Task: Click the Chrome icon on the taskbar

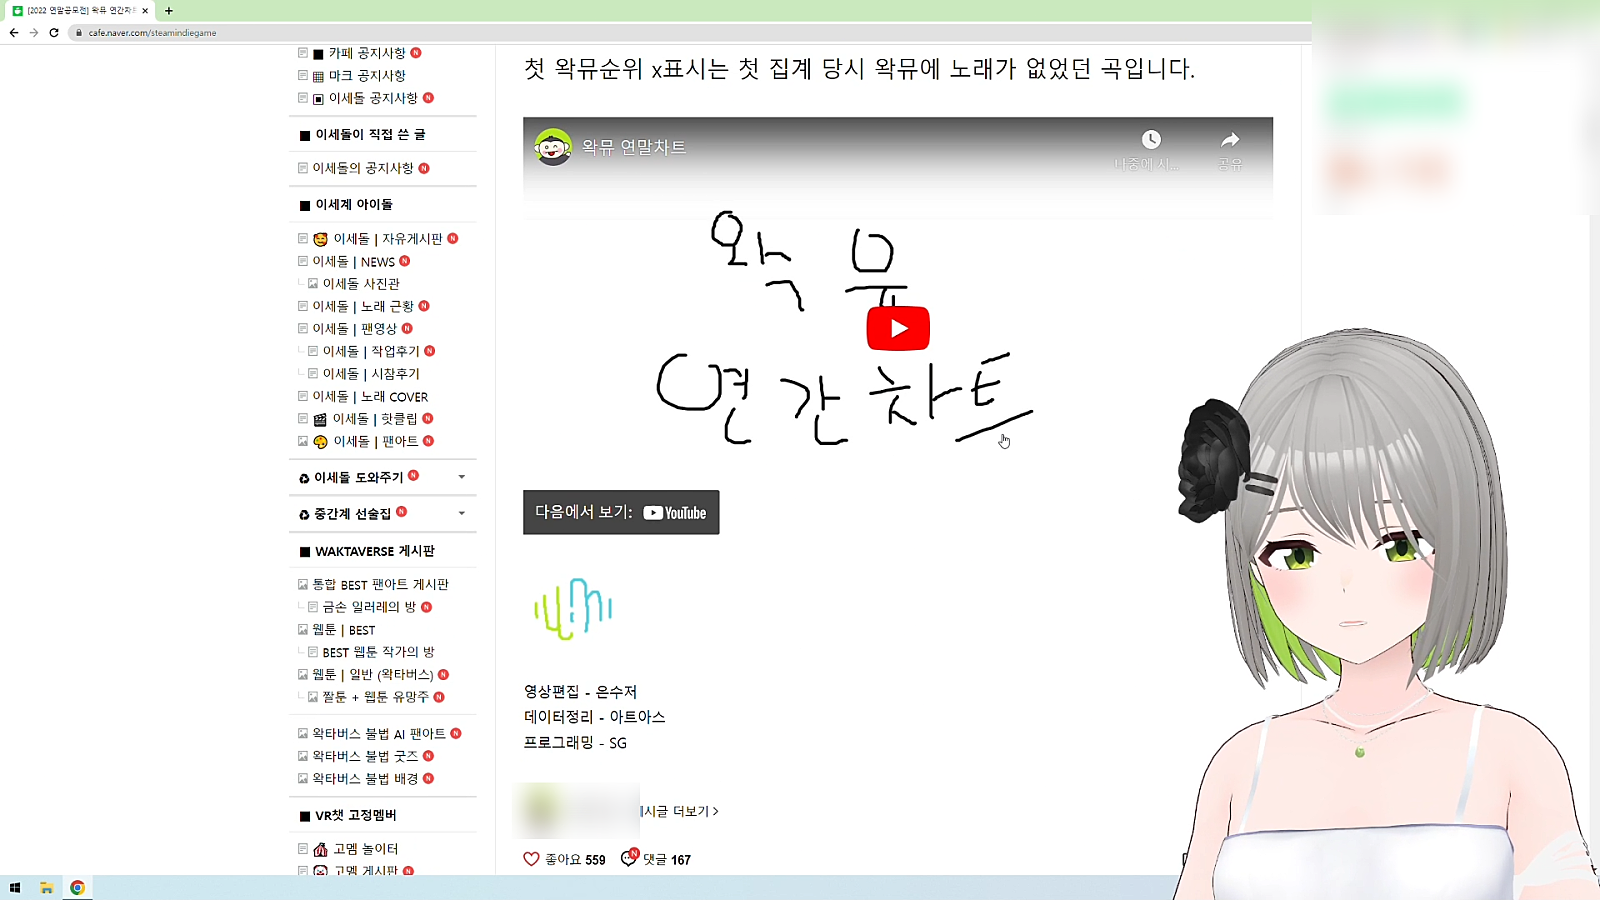Action: tap(77, 888)
